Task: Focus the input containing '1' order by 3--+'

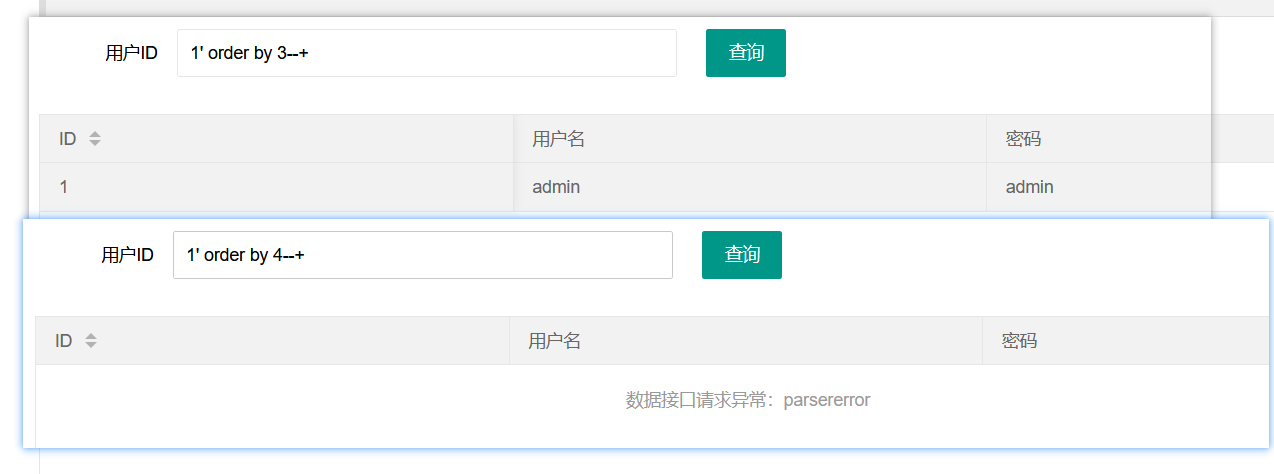Action: (427, 53)
